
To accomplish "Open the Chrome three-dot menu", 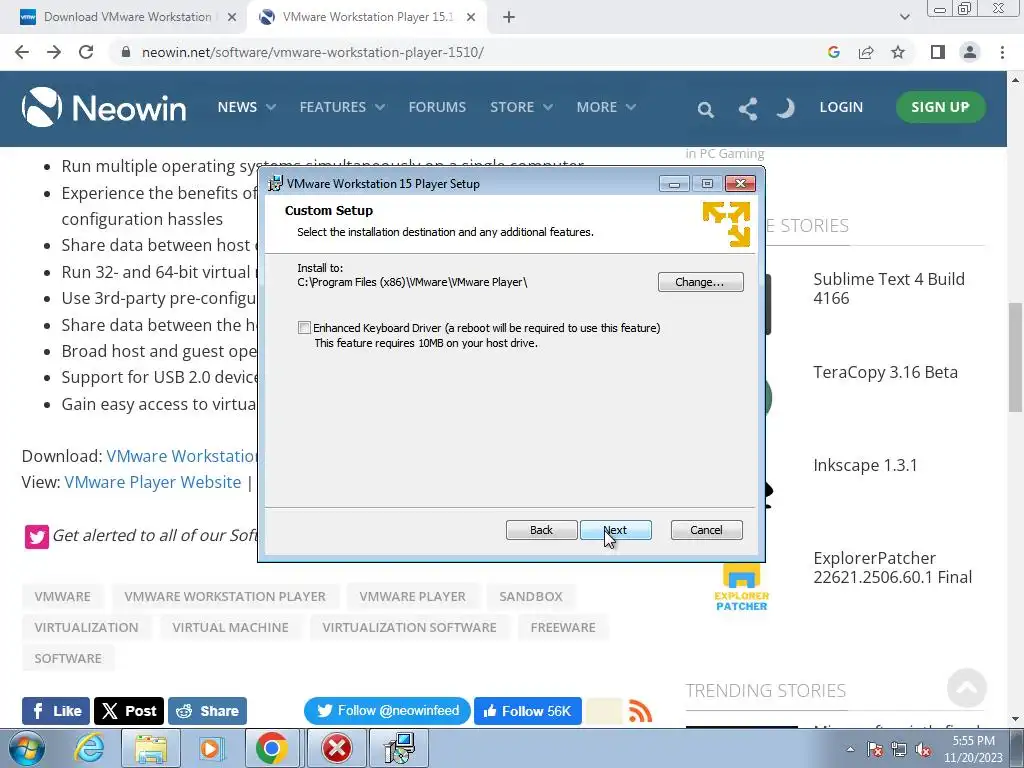I will pyautogui.click(x=1002, y=52).
